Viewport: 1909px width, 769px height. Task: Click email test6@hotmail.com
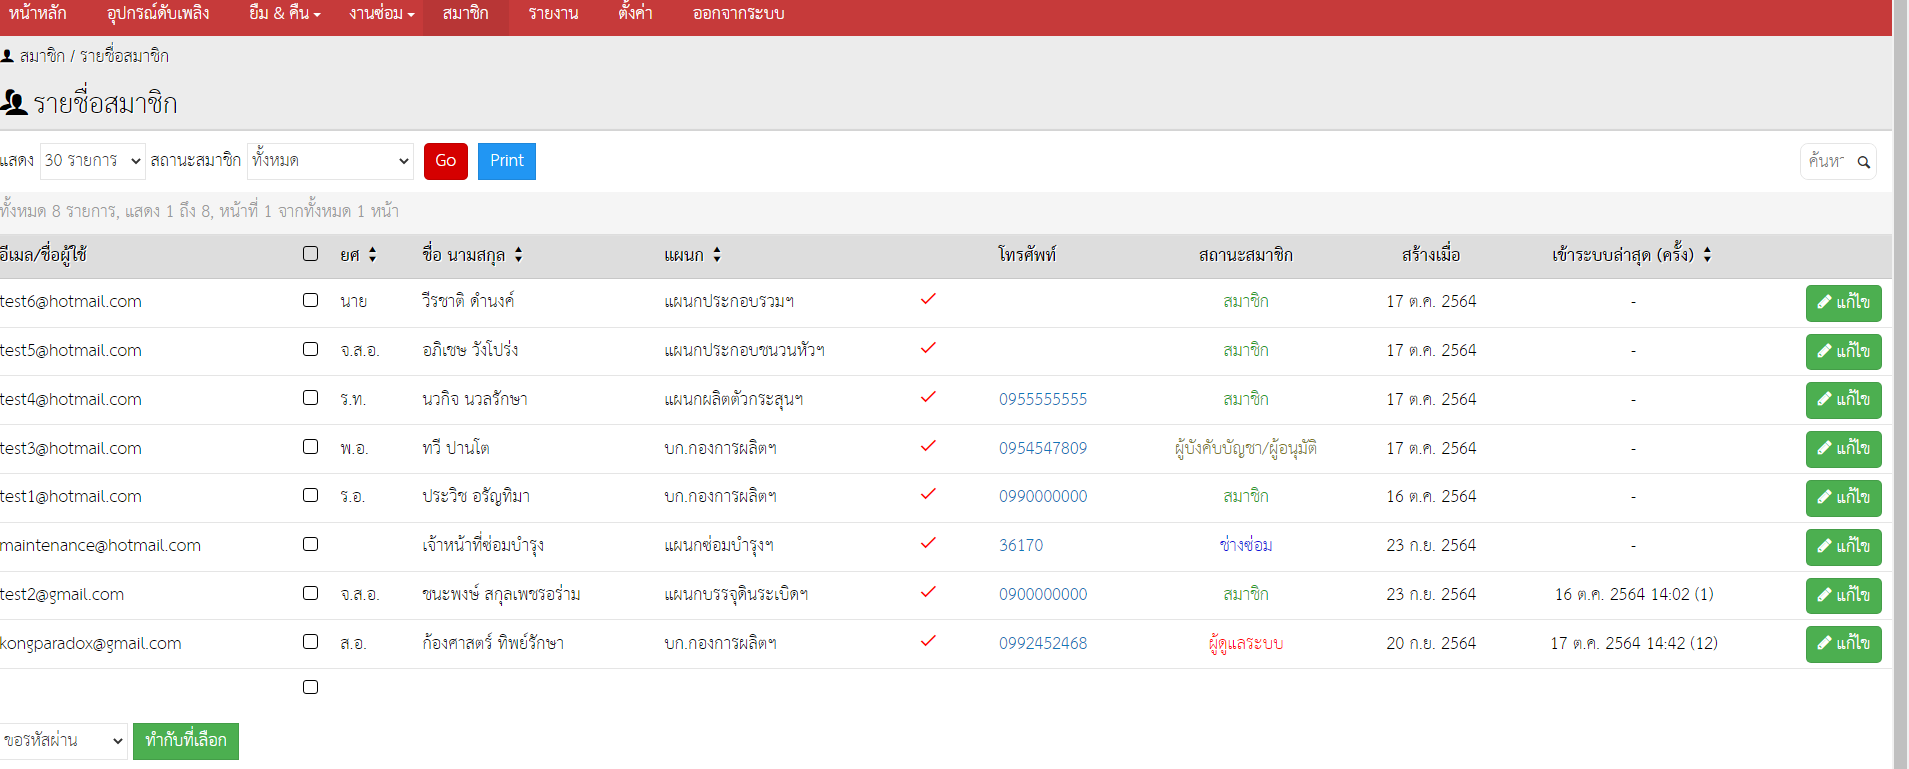71,301
